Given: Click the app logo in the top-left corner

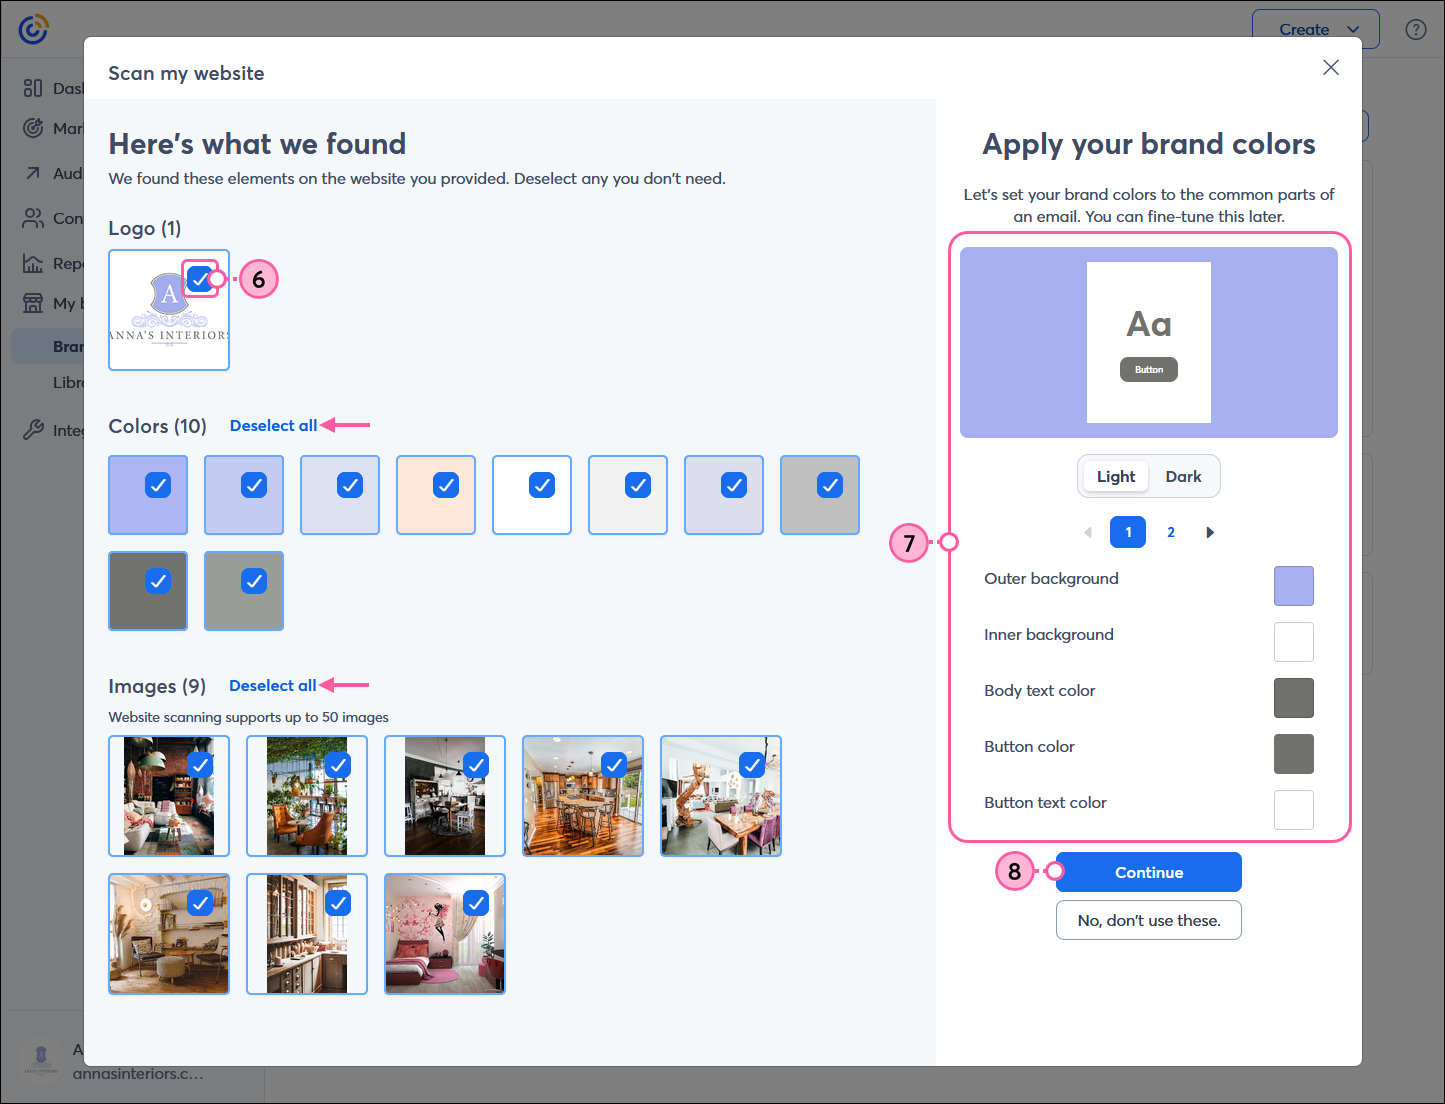Looking at the screenshot, I should [33, 29].
